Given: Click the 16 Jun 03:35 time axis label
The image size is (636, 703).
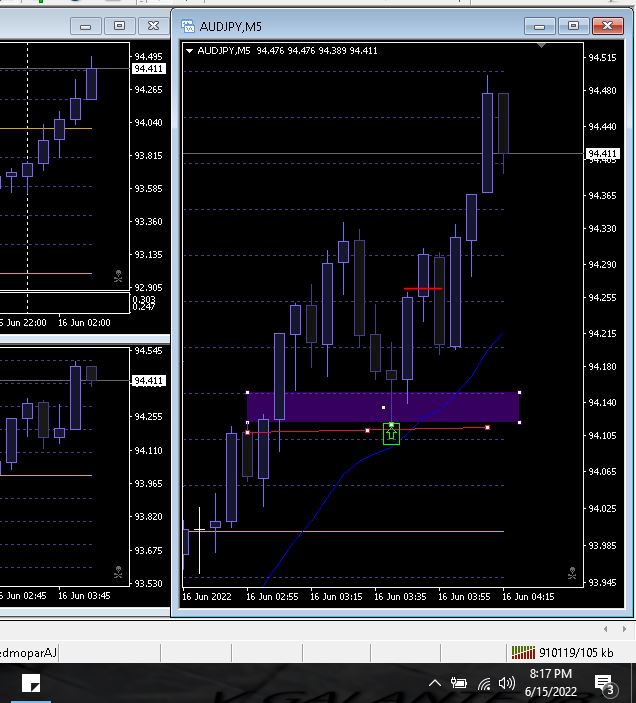Looking at the screenshot, I should point(400,597).
